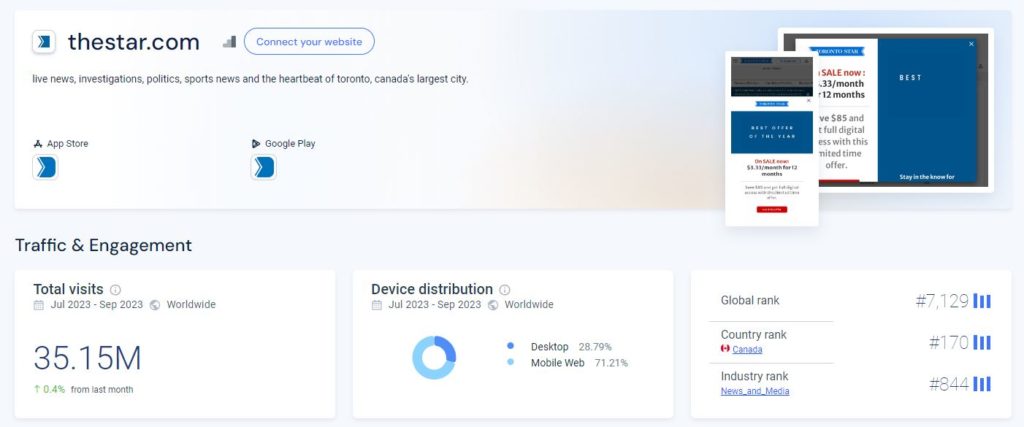Open the News_and_Media industry link

755,391
